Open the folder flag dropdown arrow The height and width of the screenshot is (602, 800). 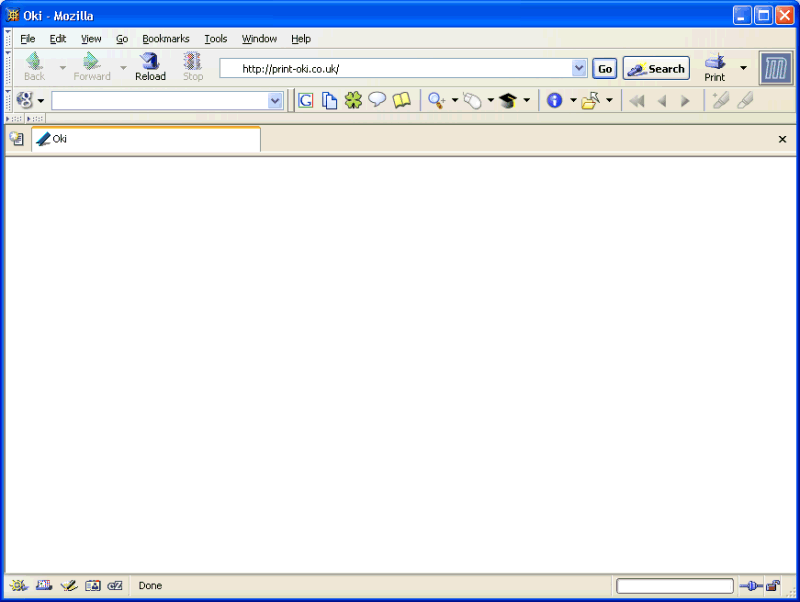609,100
